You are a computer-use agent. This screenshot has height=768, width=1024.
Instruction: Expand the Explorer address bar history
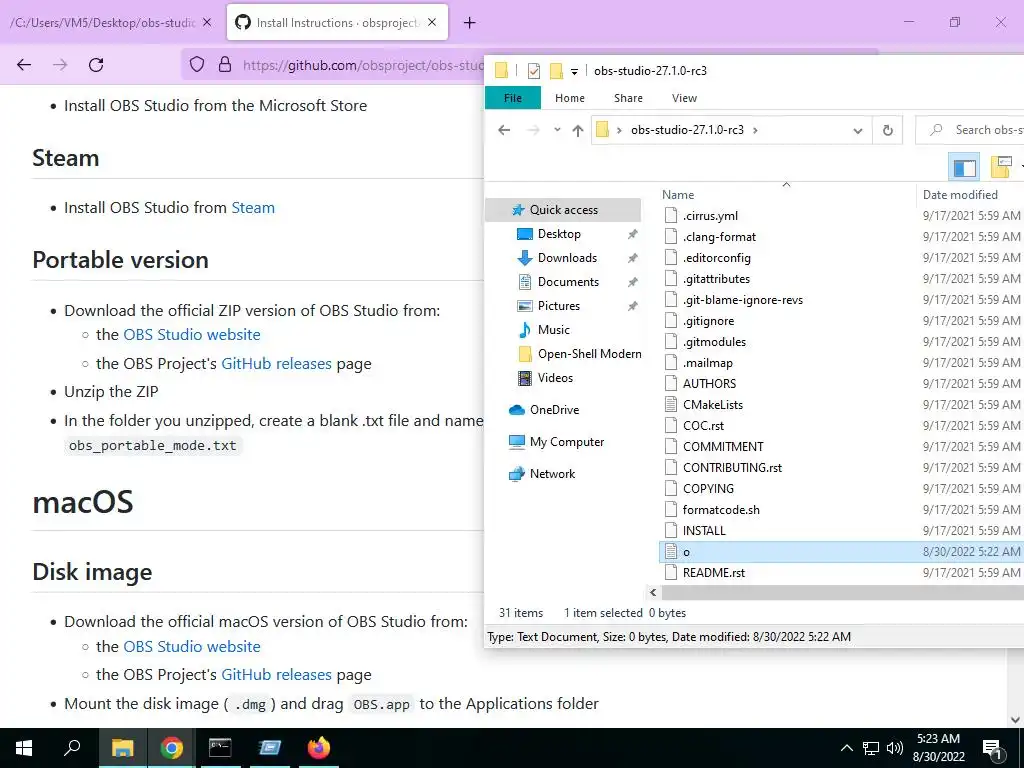tap(858, 131)
